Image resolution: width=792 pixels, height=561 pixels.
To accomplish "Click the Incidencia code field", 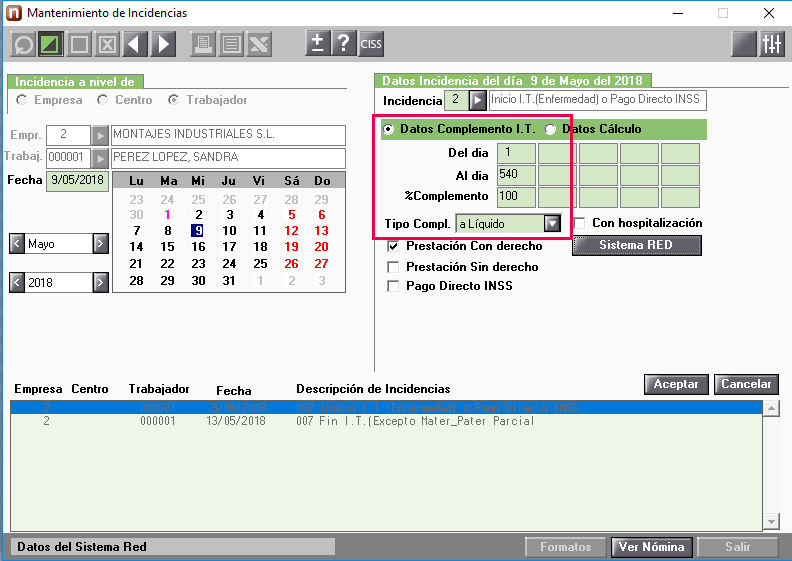I will click(456, 100).
